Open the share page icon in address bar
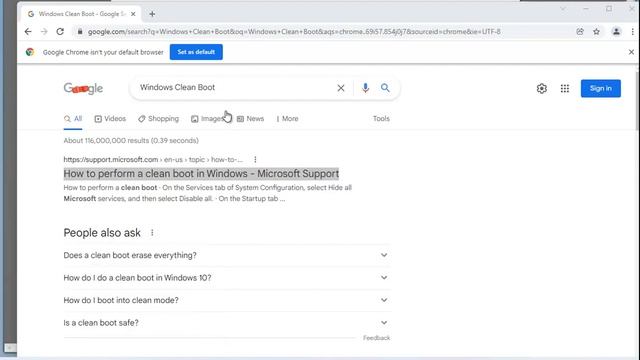The width and height of the screenshot is (640, 360). tap(580, 31)
